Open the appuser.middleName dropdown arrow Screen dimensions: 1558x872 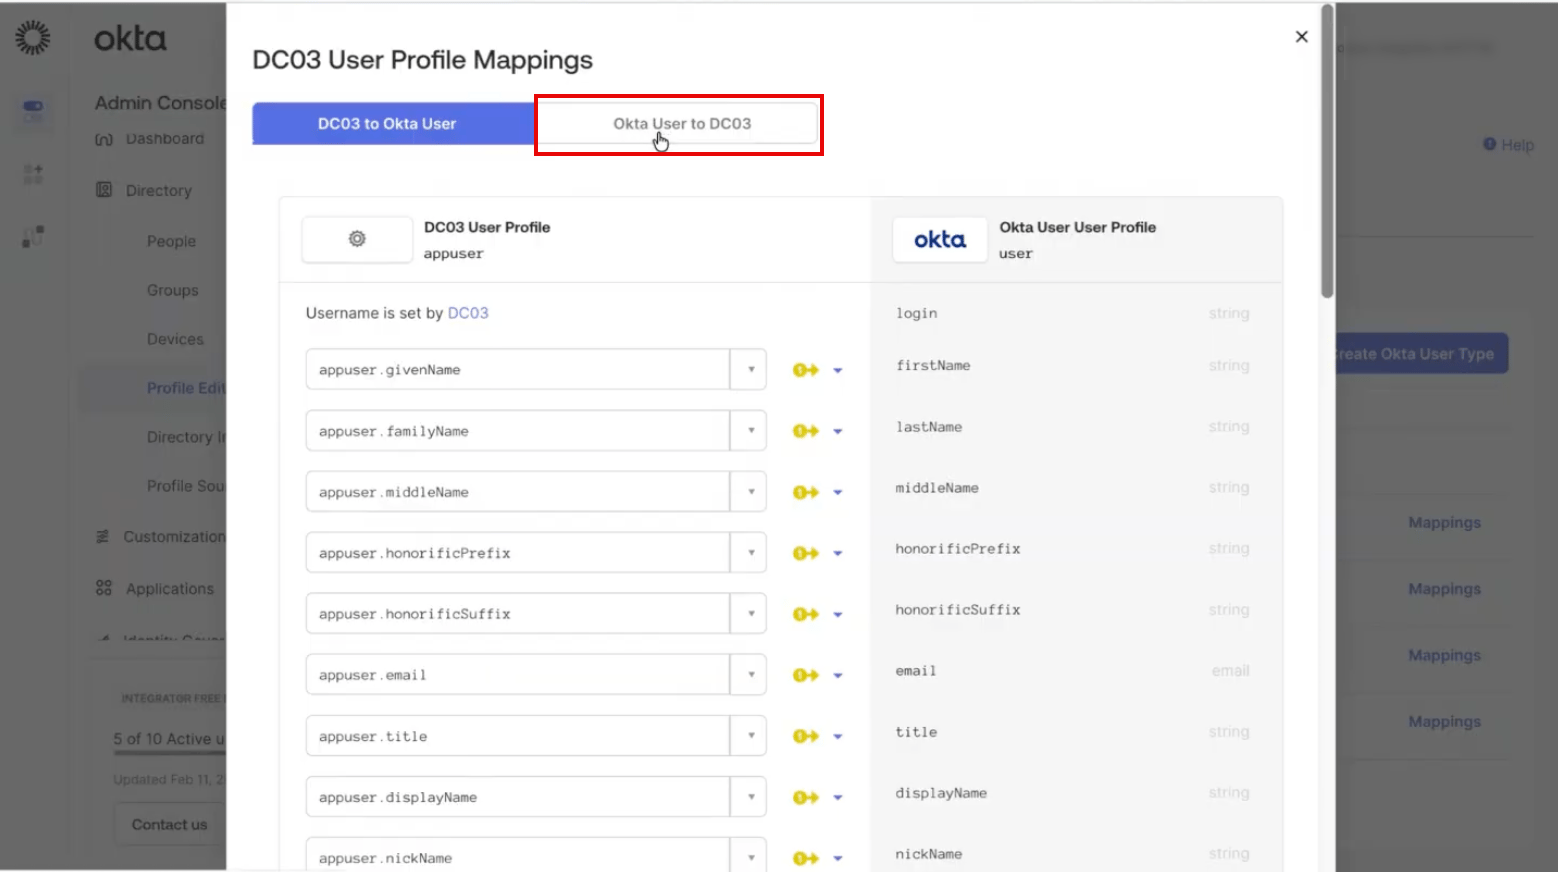[749, 492]
